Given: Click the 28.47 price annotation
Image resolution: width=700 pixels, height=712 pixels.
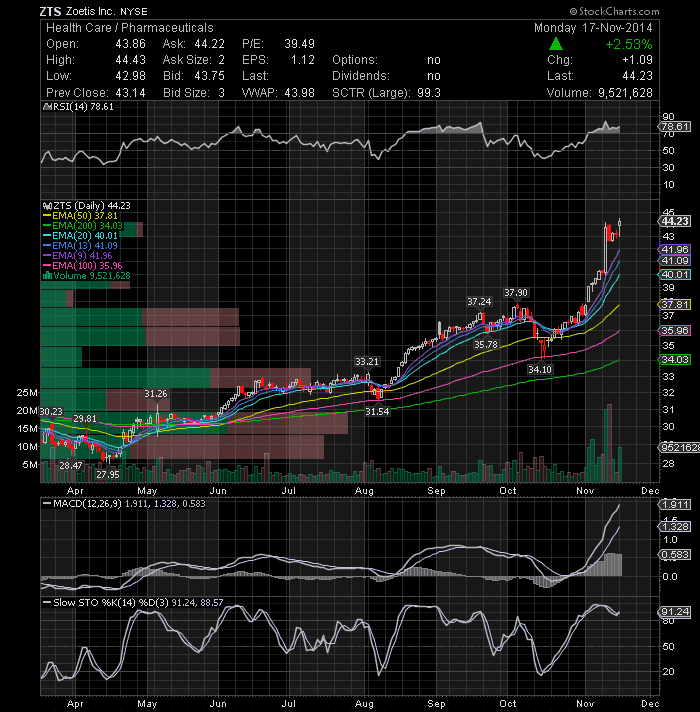Looking at the screenshot, I should 71,465.
